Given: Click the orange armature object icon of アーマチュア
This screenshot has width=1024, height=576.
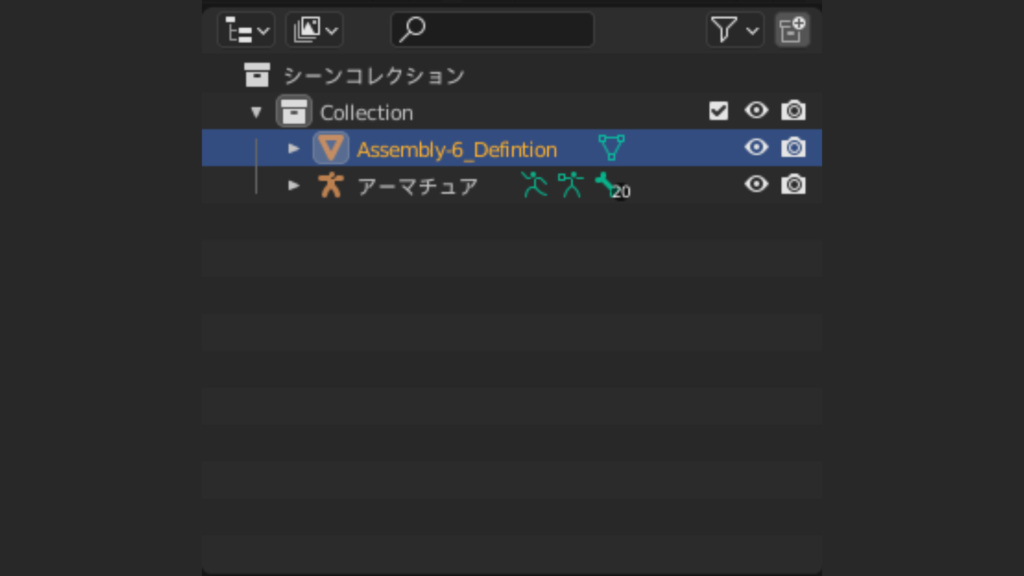Looking at the screenshot, I should click(331, 184).
